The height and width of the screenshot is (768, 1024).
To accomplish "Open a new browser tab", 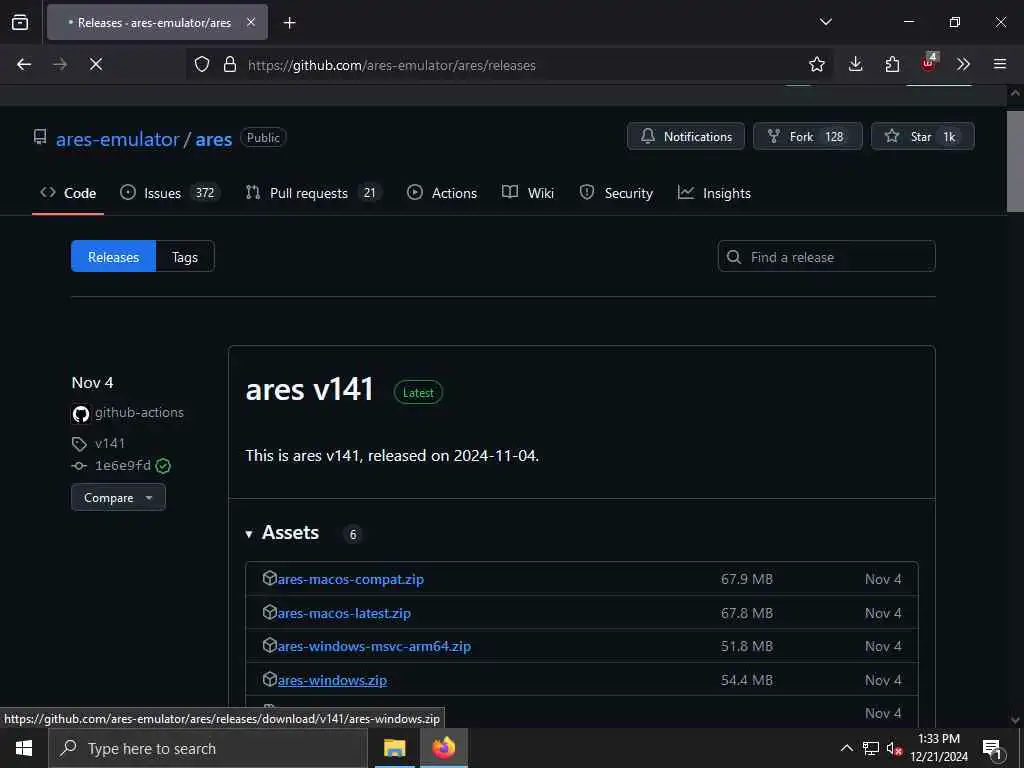I will pos(289,23).
